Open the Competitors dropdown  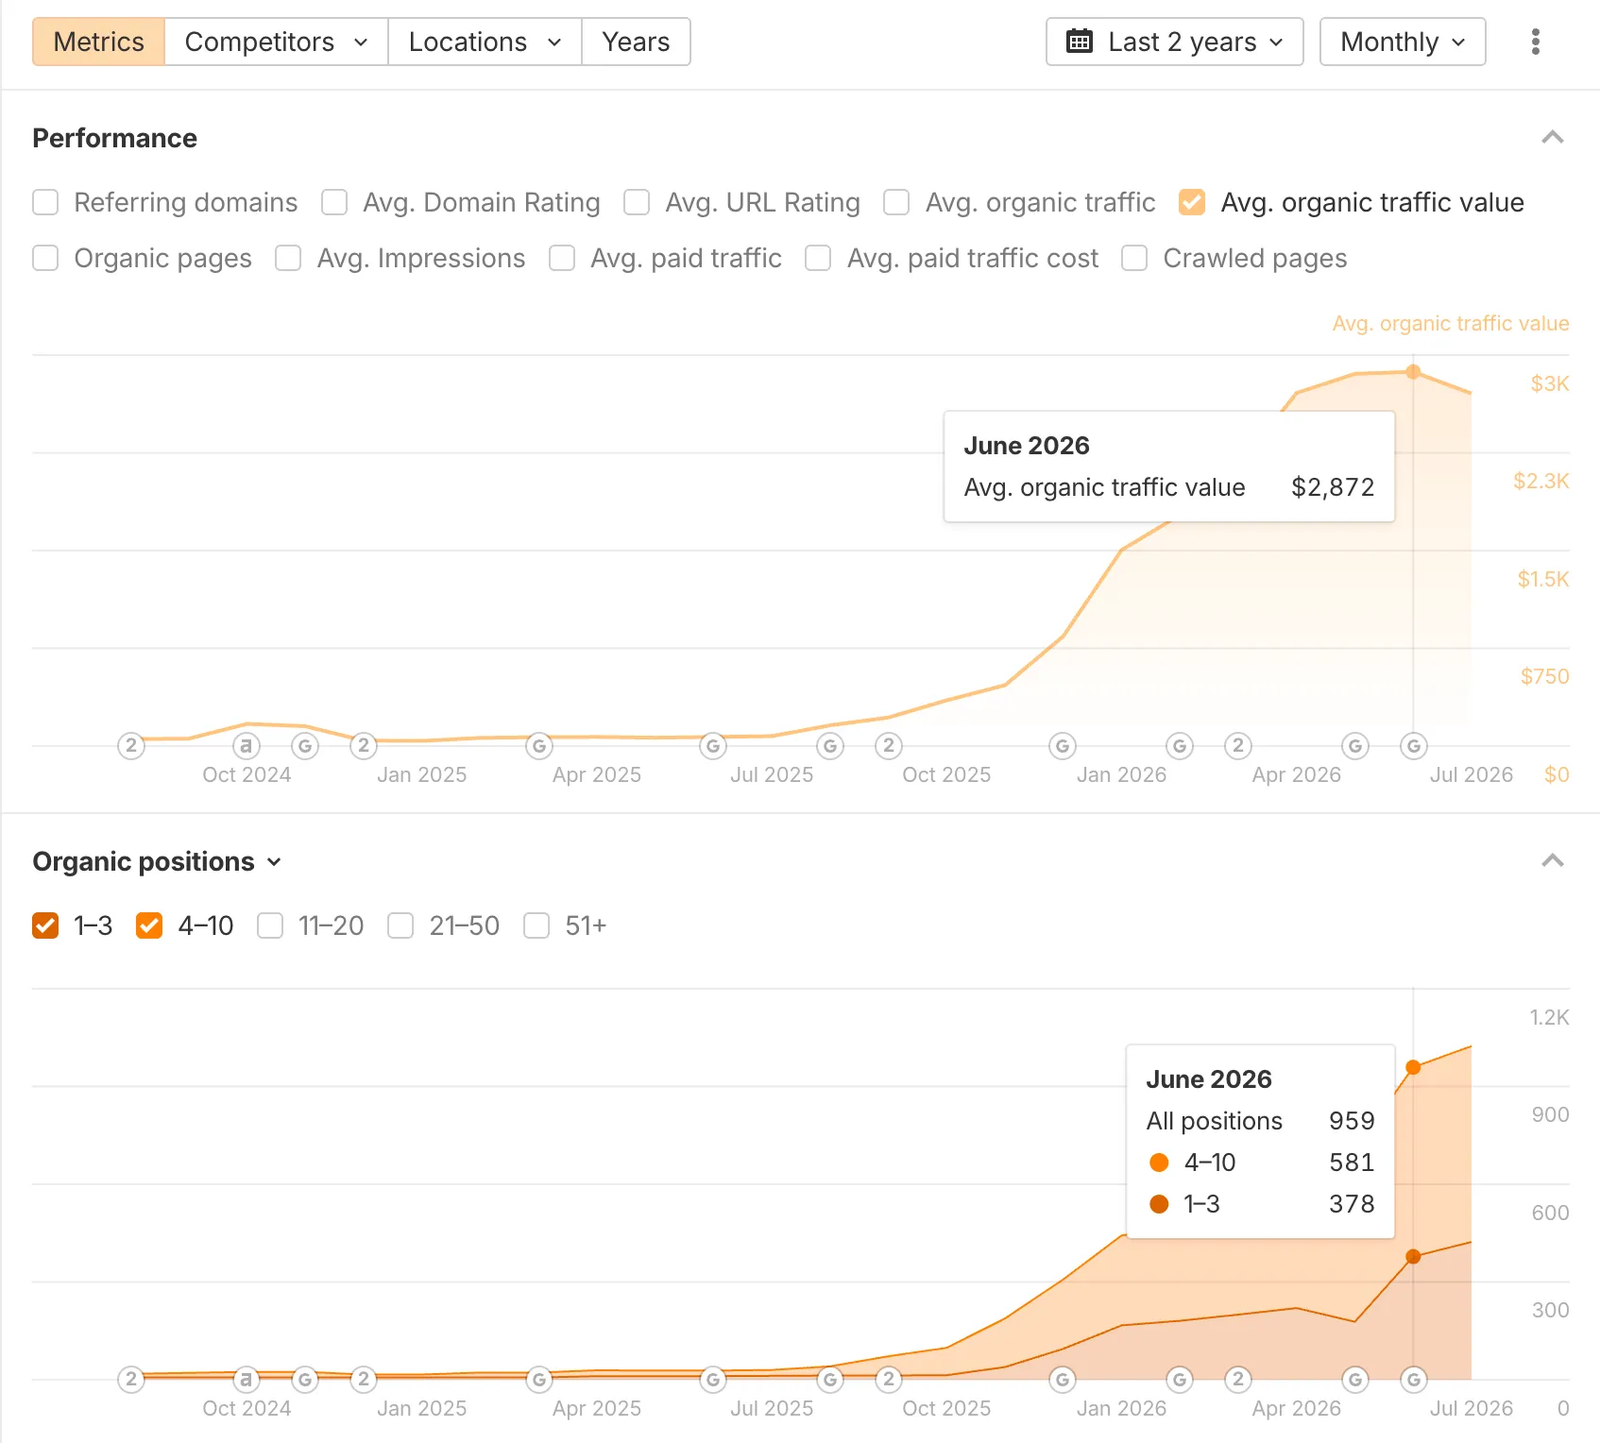point(276,42)
